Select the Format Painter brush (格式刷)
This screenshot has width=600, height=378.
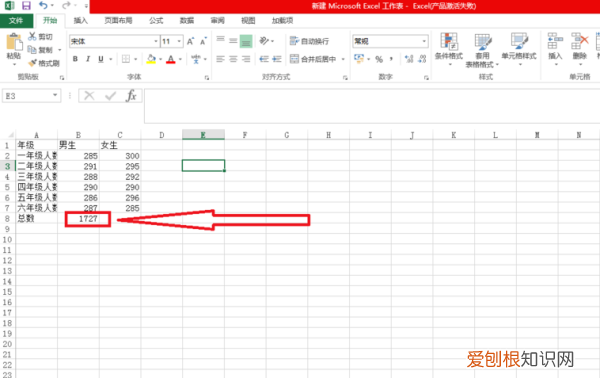coord(44,63)
